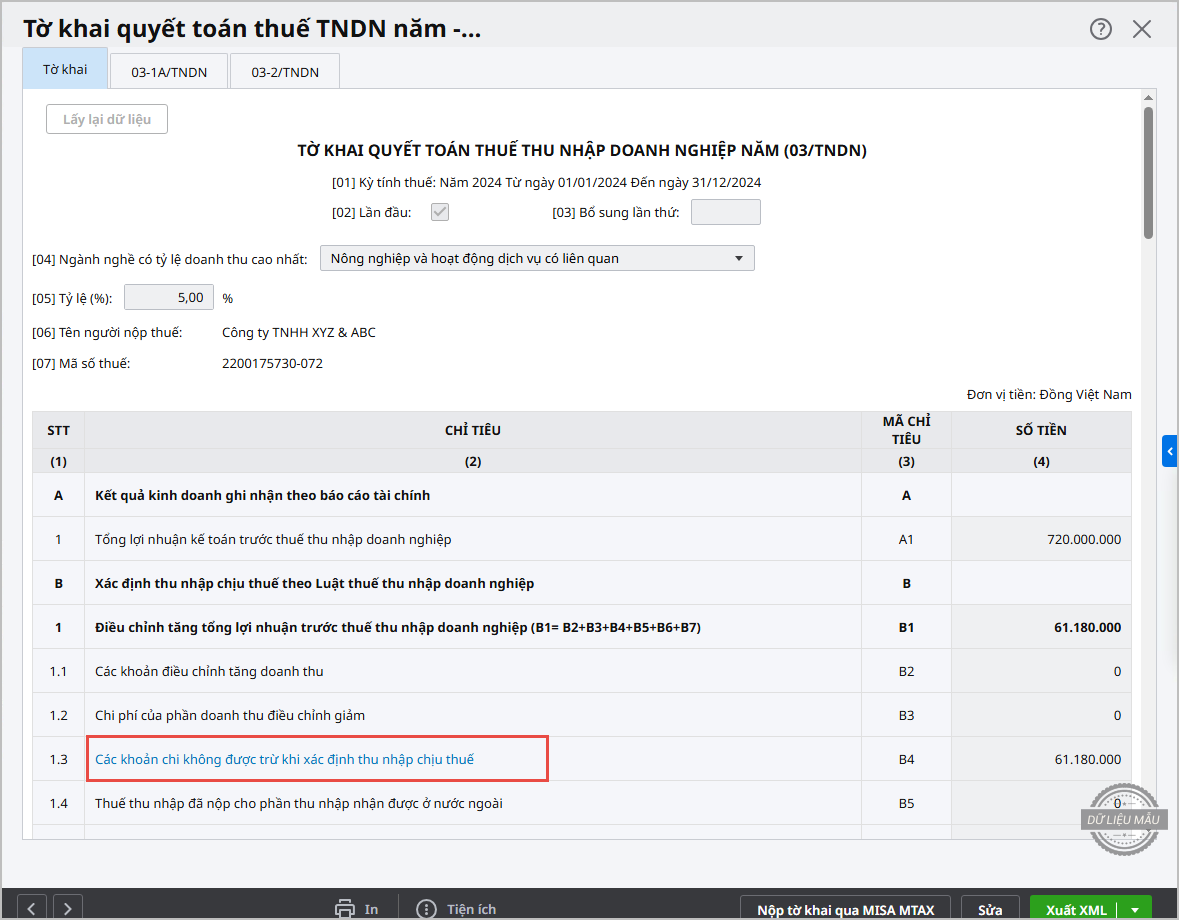
Task: Expand the Xuất XML dropdown arrow
Action: point(1135,910)
